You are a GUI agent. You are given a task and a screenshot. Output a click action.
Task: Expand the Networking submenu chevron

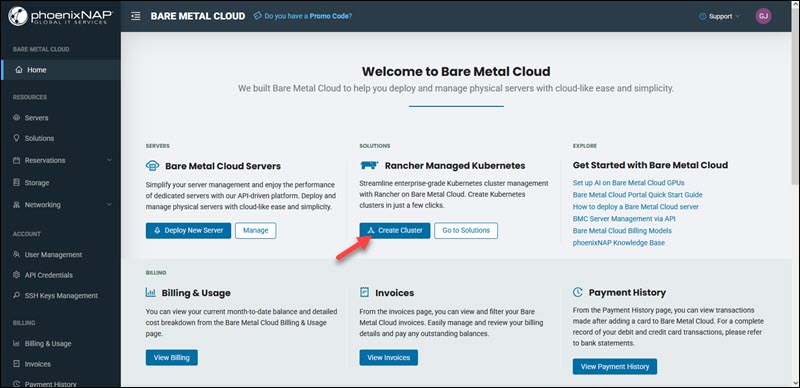pyautogui.click(x=109, y=205)
